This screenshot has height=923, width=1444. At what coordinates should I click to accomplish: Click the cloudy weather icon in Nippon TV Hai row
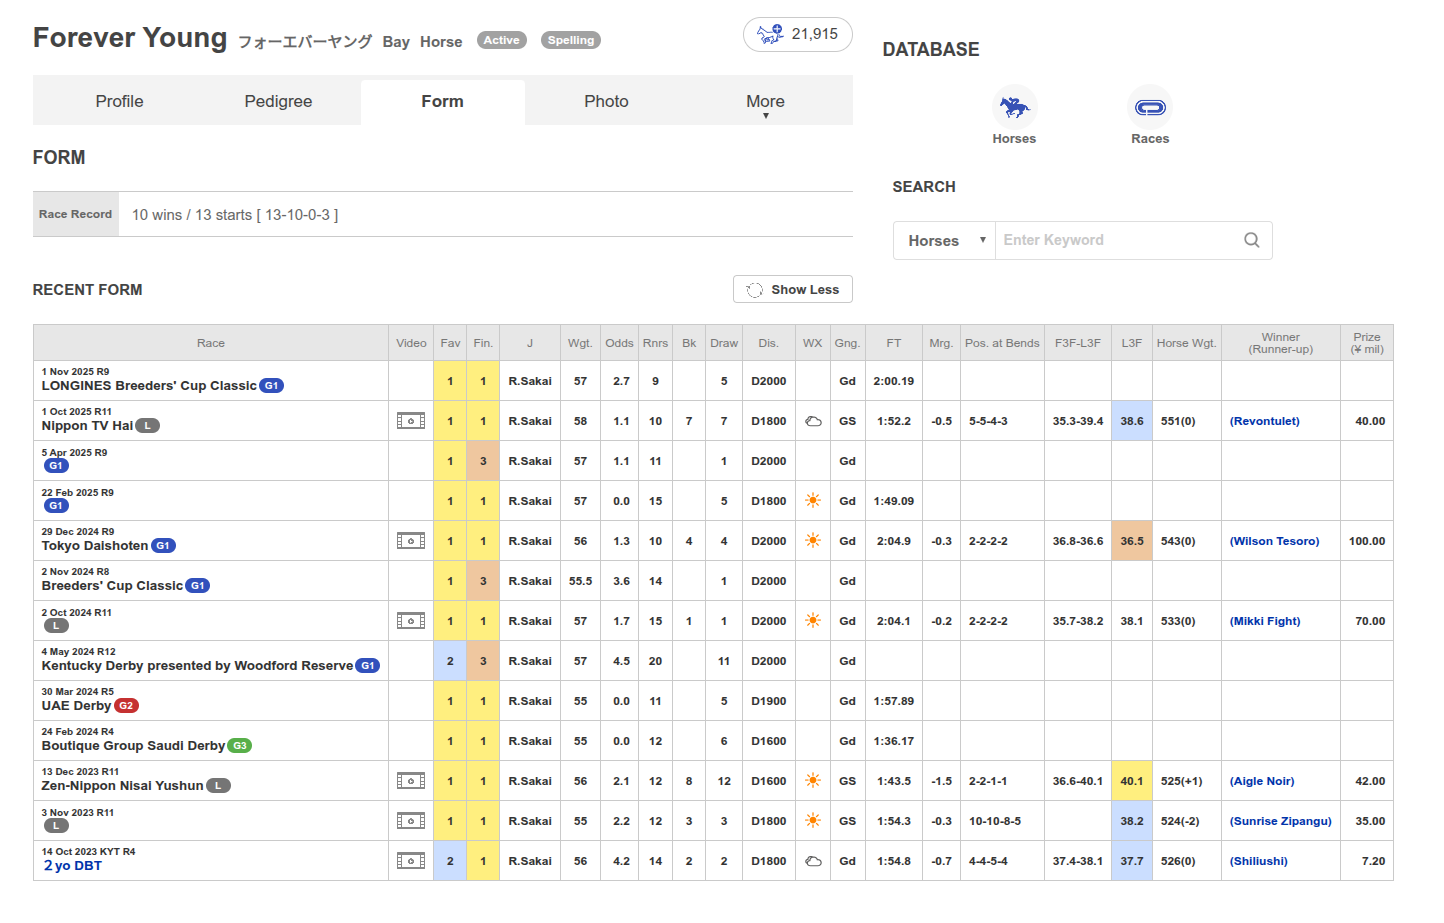(813, 421)
